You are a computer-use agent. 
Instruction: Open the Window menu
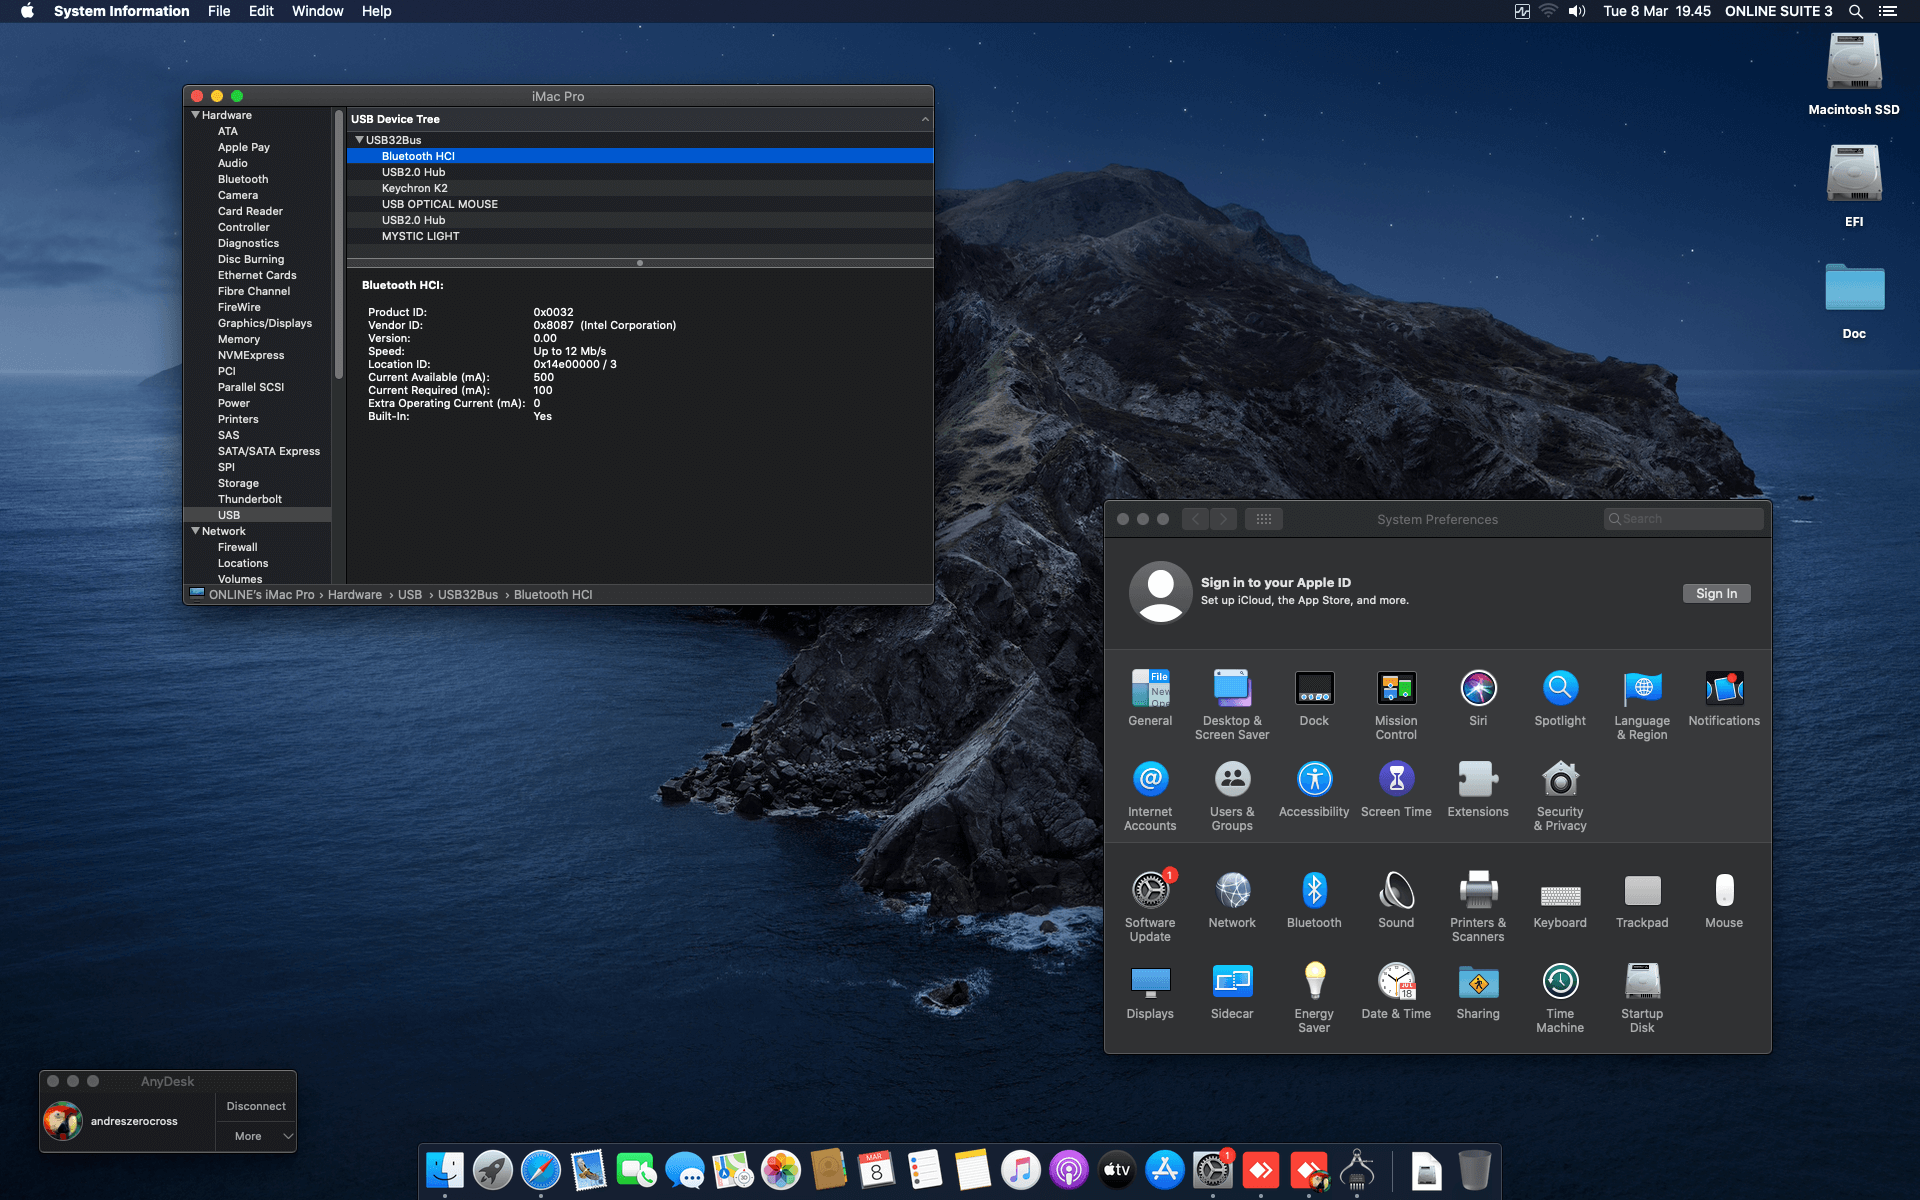tap(317, 11)
